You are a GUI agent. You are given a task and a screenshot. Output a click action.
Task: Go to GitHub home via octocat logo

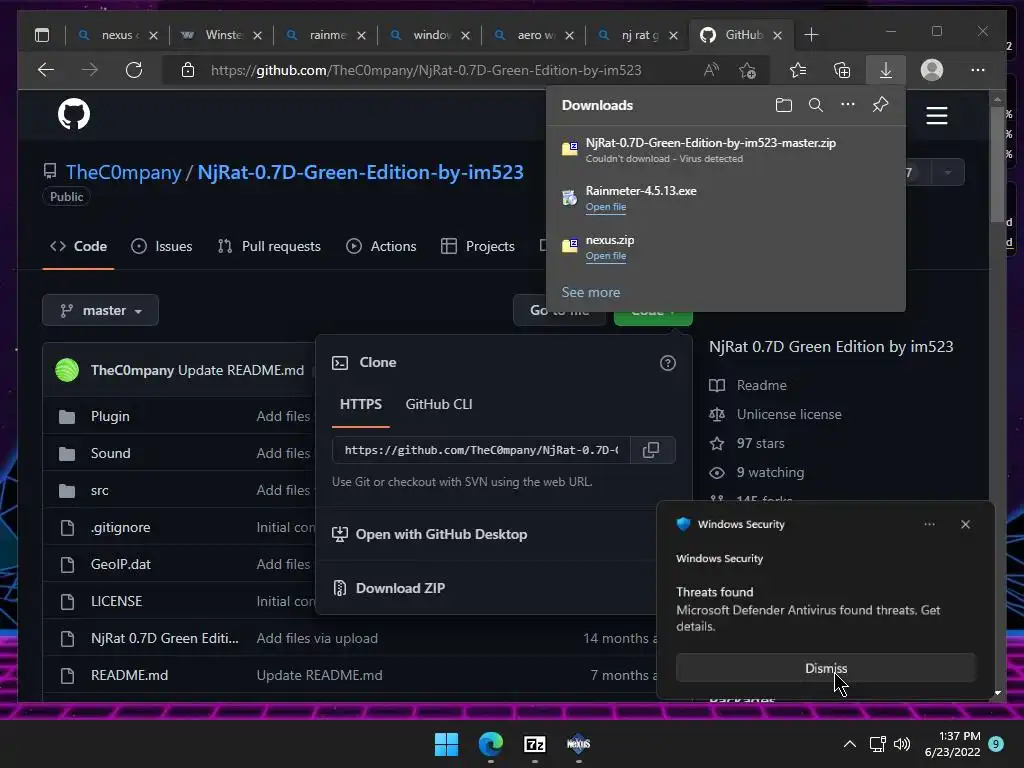click(74, 114)
